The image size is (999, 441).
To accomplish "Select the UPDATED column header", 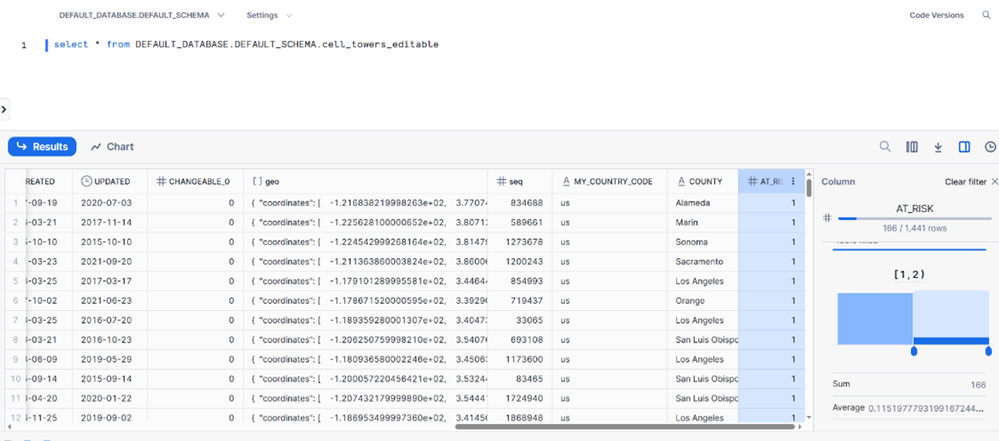I will [110, 181].
